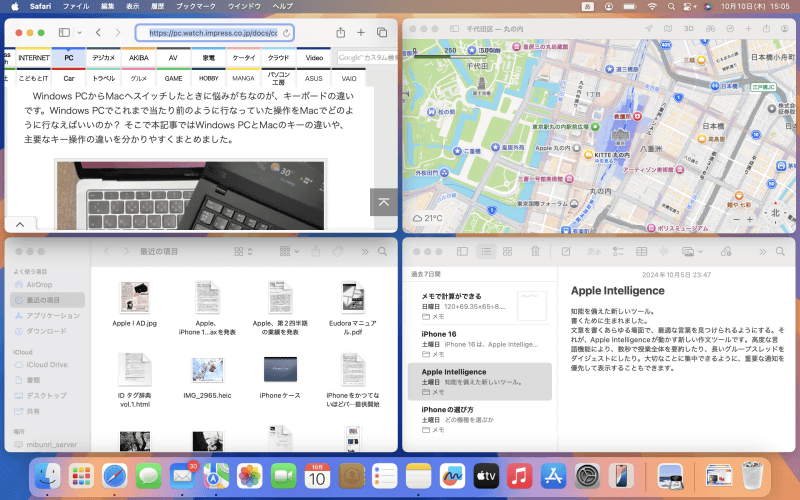The width and height of the screenshot is (800, 500).
Task: Open the ファイル menu in menu bar
Action: pyautogui.click(x=76, y=6)
